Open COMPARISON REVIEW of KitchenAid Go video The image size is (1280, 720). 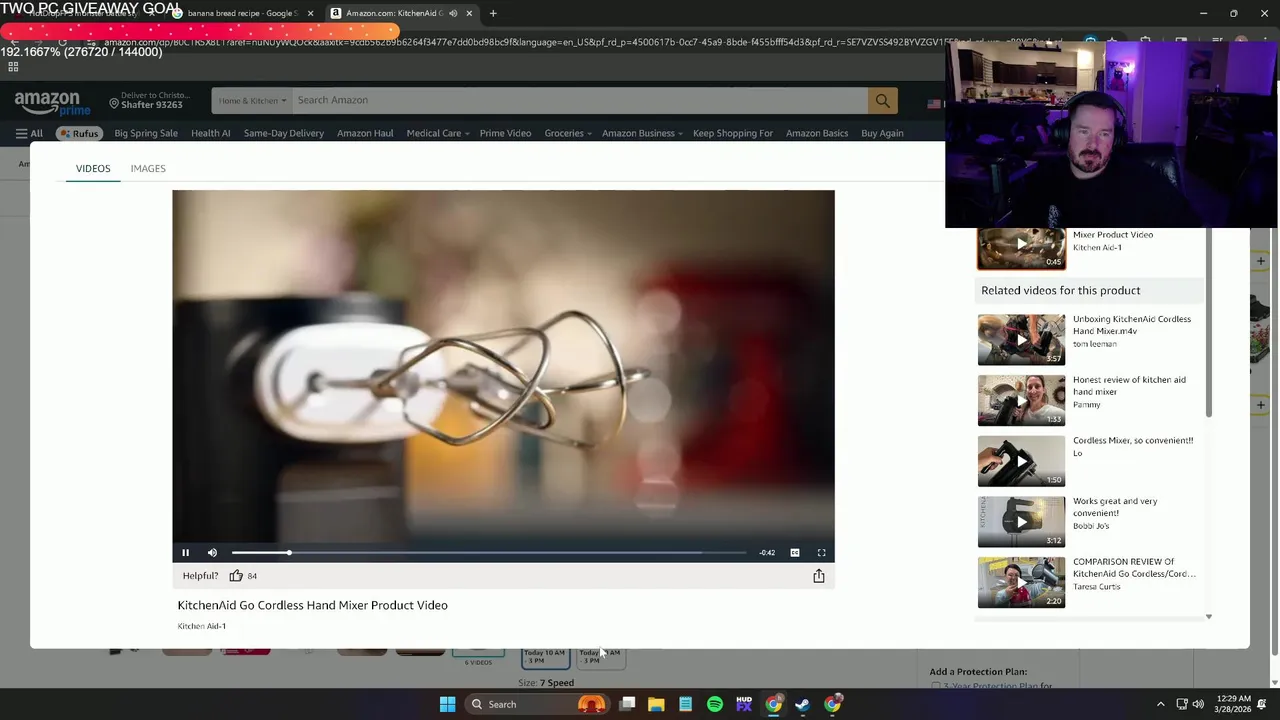[x=1021, y=582]
